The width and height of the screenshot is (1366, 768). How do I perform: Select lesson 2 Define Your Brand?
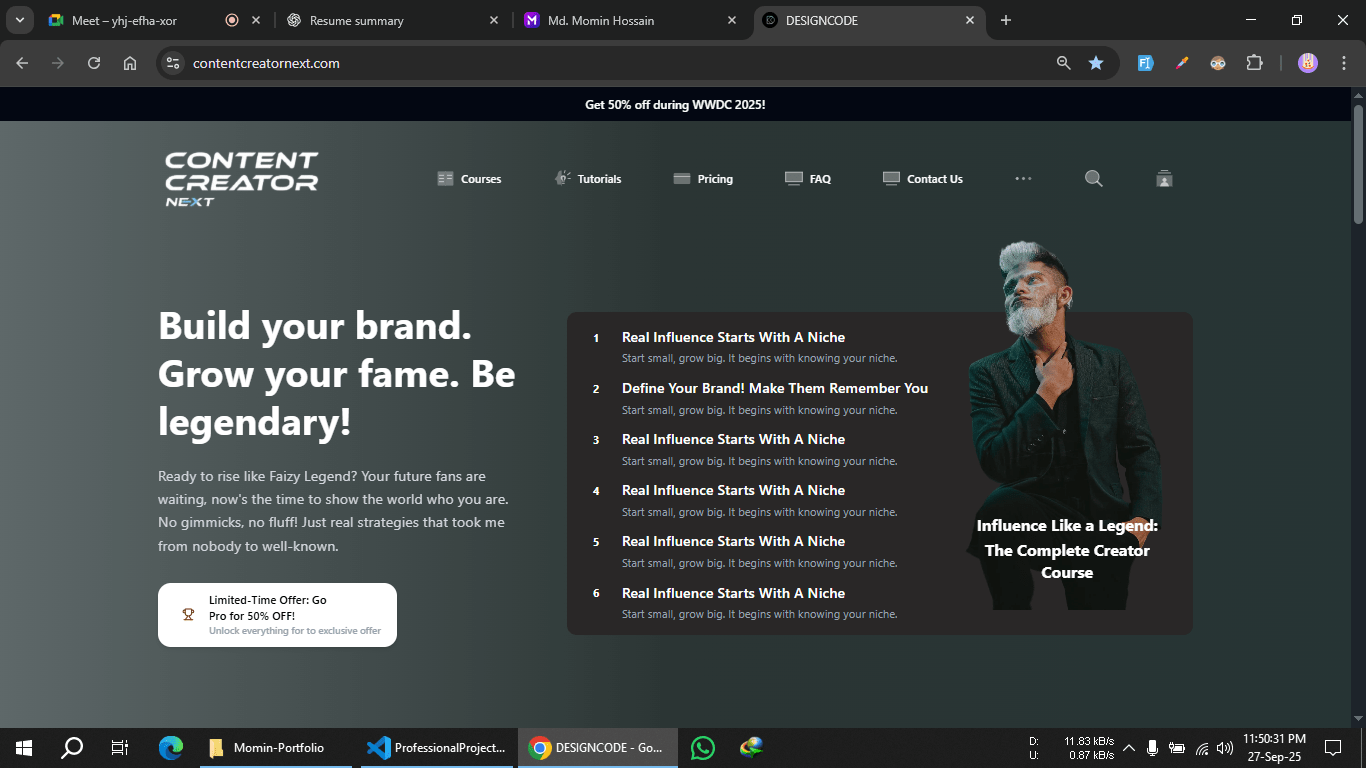[774, 389]
